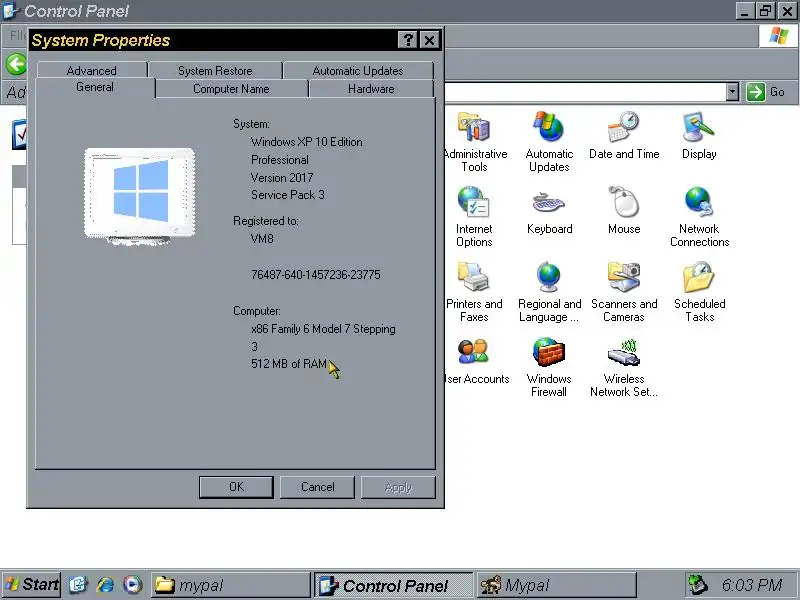The height and width of the screenshot is (600, 800).
Task: Click the help question mark in System Properties
Action: pos(408,40)
